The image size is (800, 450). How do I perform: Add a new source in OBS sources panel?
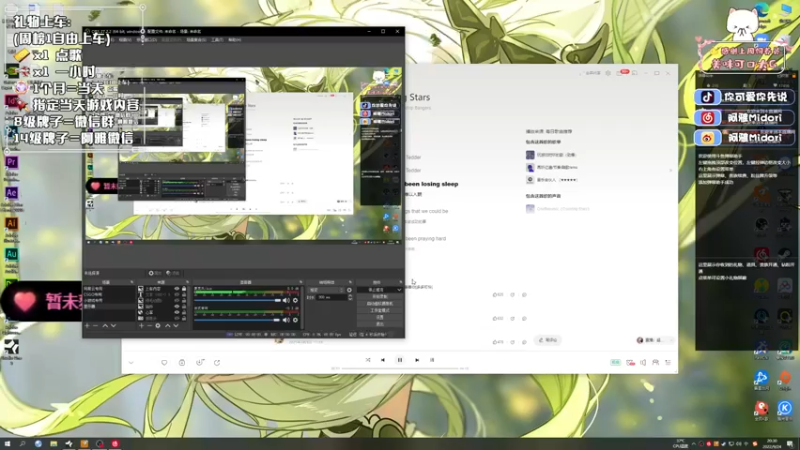[141, 326]
